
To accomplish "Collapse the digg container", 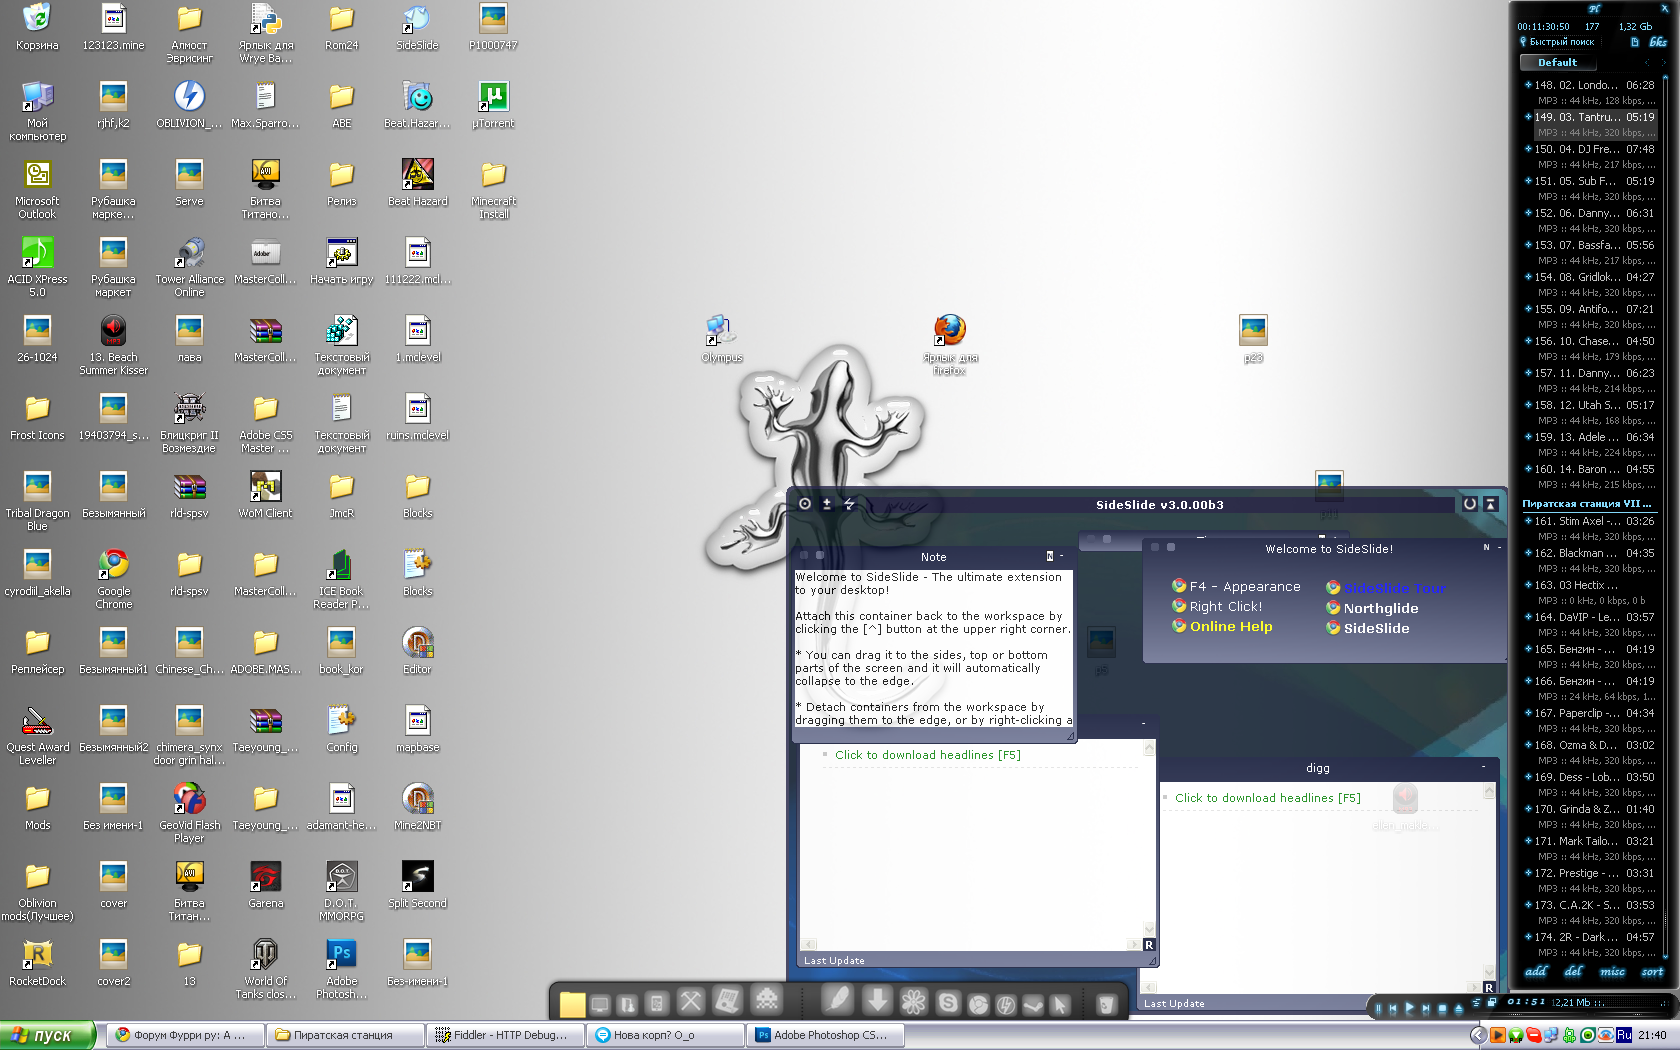I will pos(1483,767).
